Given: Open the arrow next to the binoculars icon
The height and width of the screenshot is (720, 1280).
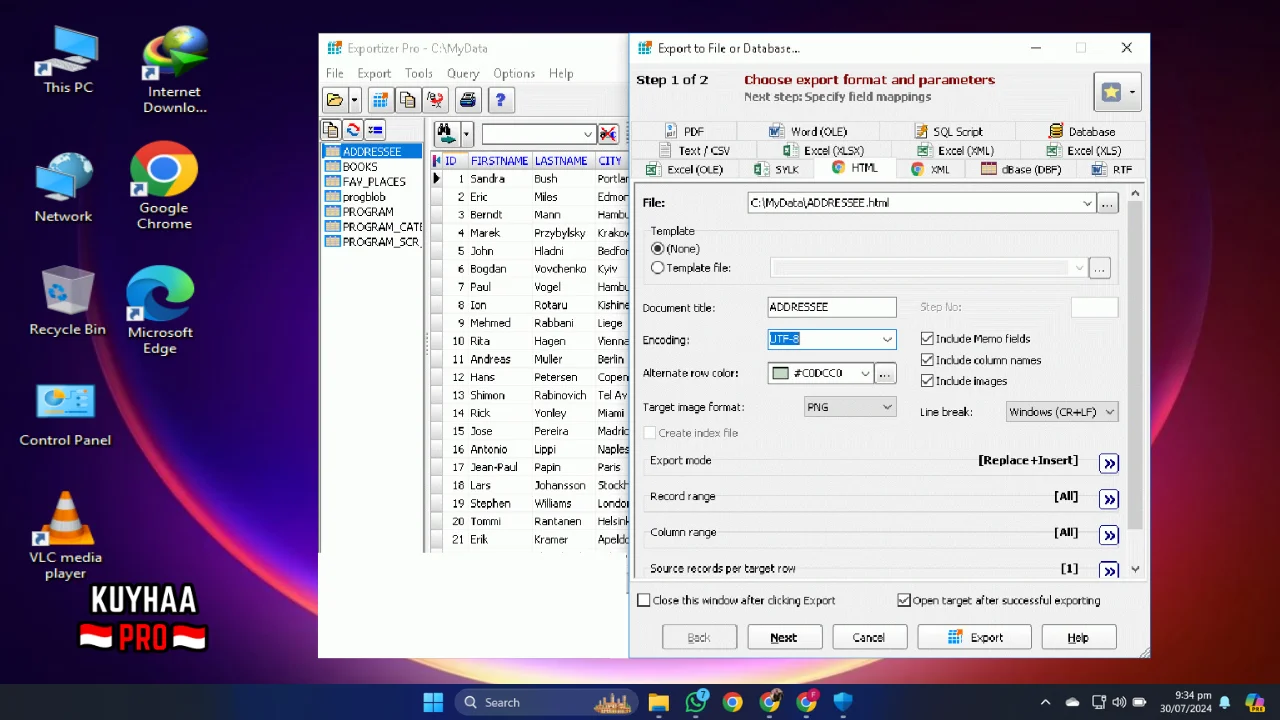Looking at the screenshot, I should (465, 133).
